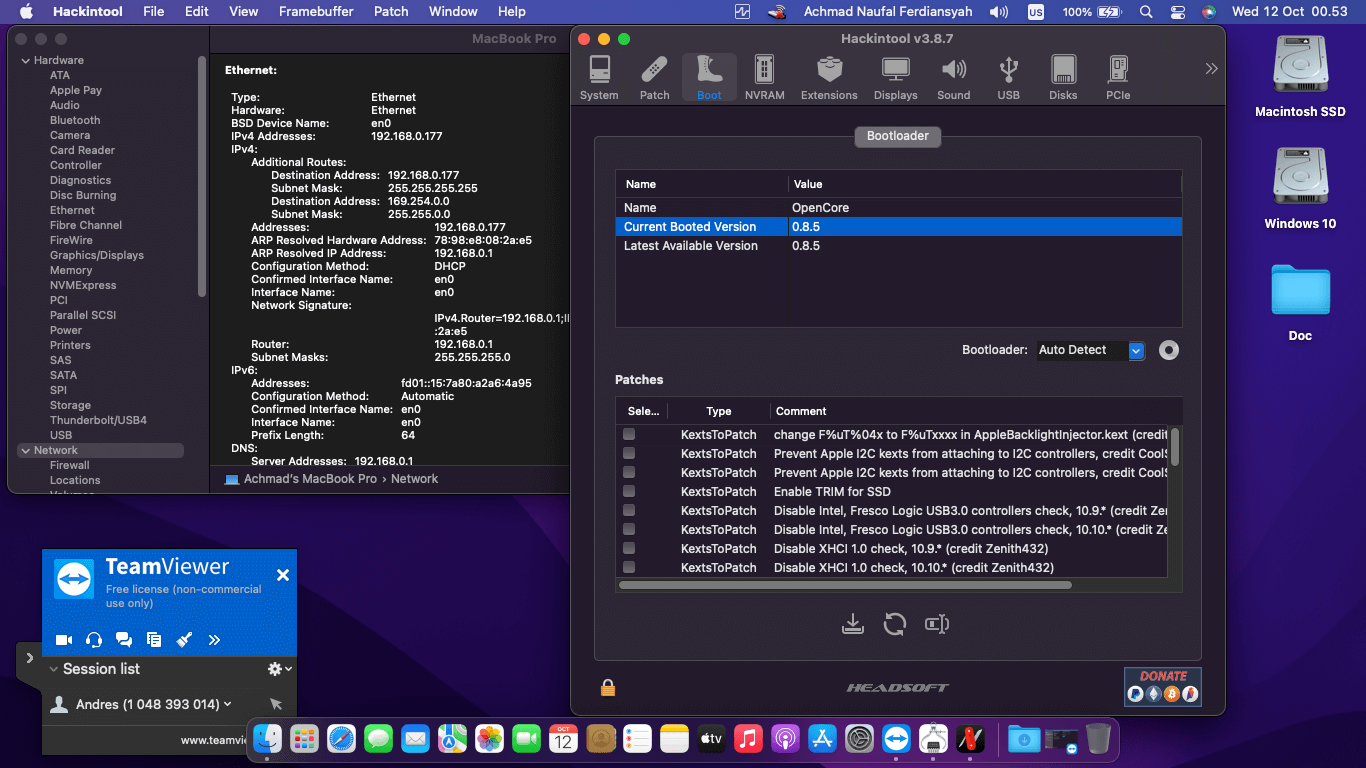Show more Hackintool toolbar items chevron
1366x768 pixels.
point(1211,69)
